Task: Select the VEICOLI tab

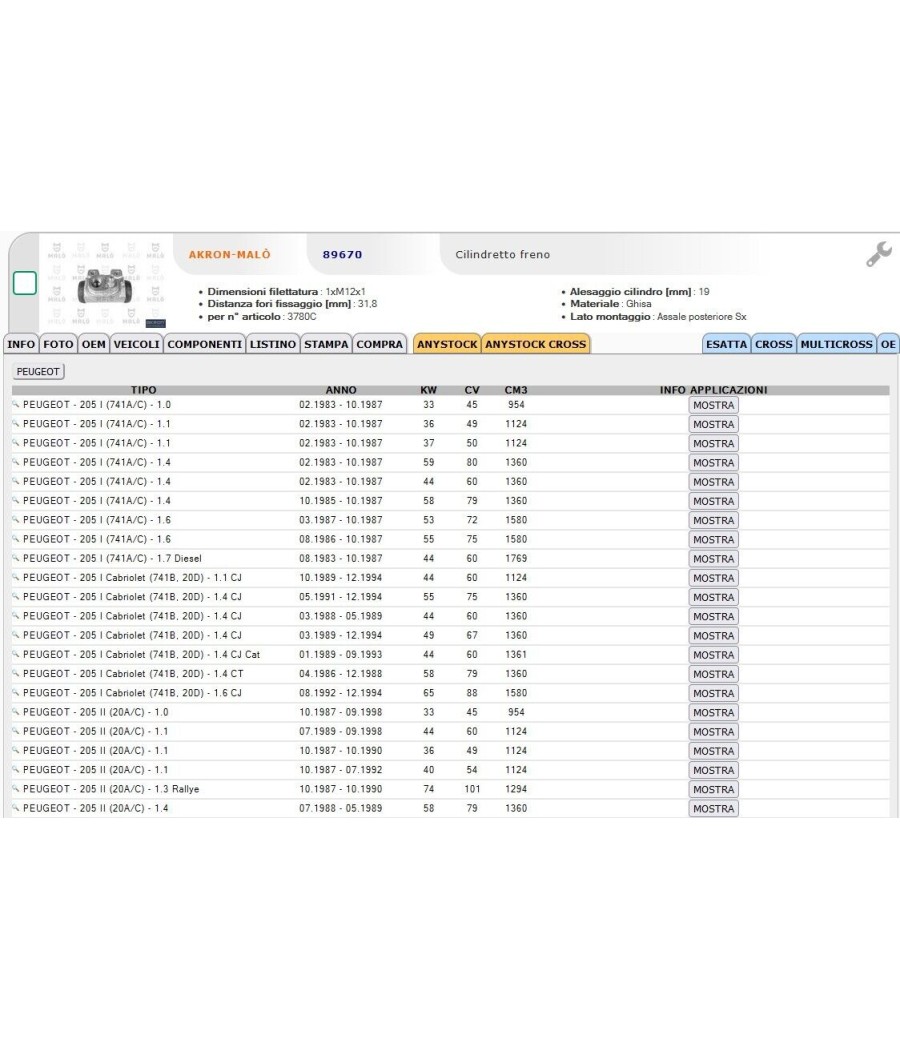Action: tap(137, 344)
